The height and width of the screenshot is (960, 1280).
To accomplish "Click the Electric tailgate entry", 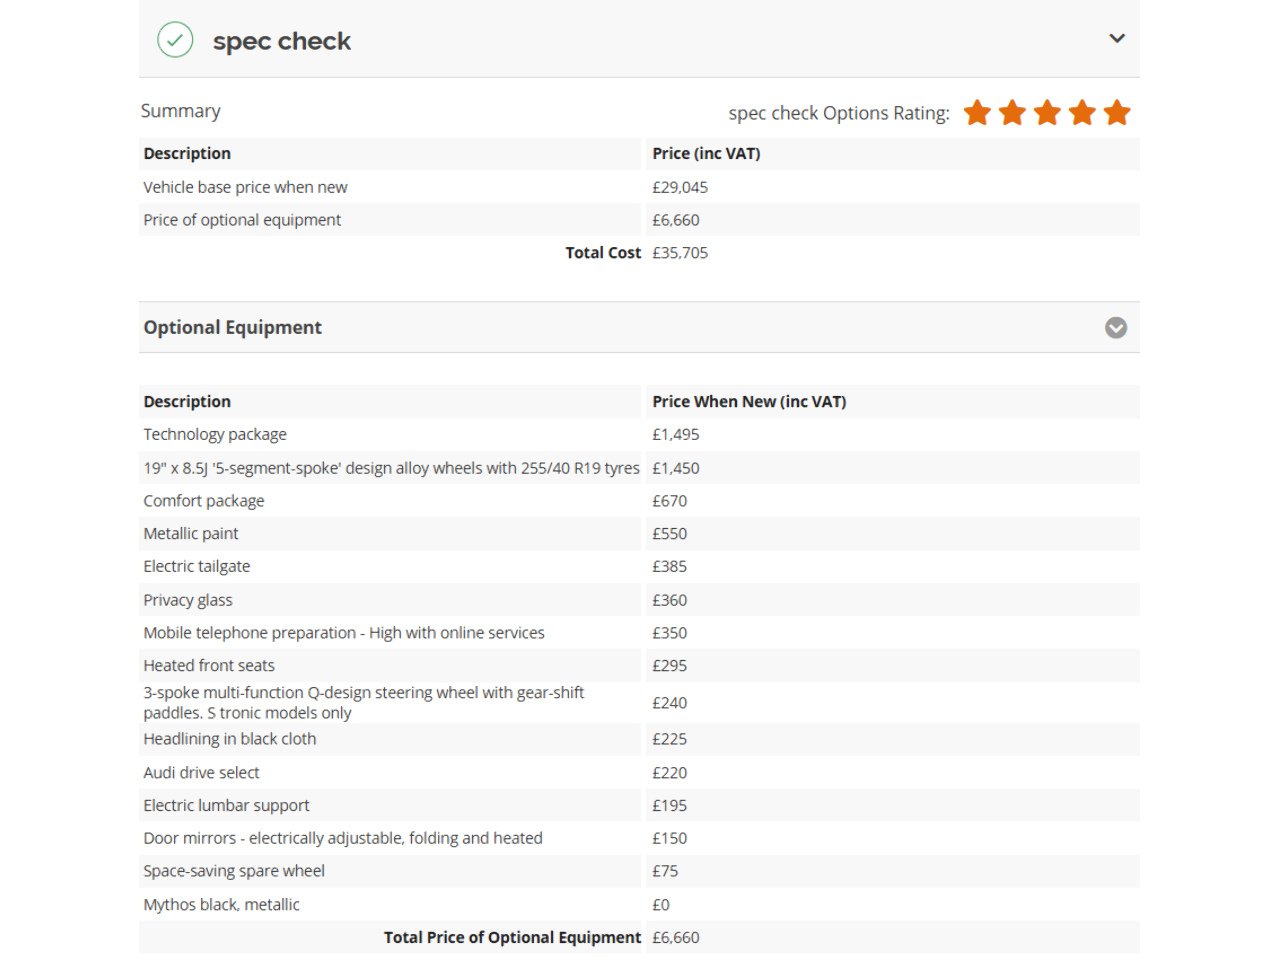I will [x=197, y=567].
